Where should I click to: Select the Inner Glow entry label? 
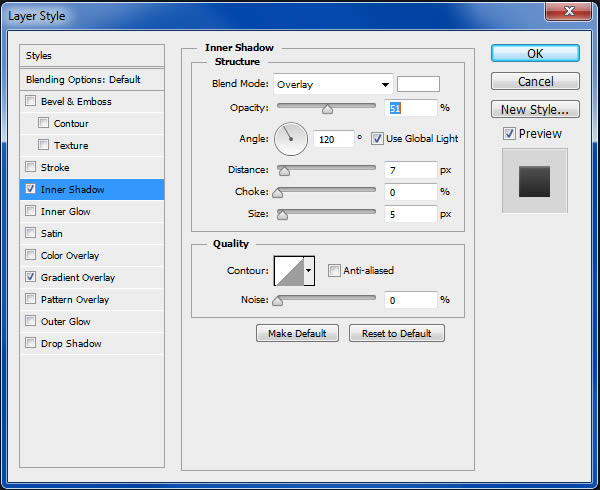pyautogui.click(x=66, y=211)
